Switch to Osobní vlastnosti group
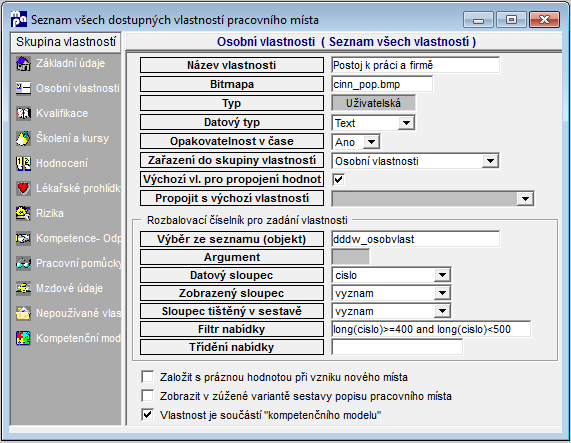The width and height of the screenshot is (571, 443). (78, 88)
